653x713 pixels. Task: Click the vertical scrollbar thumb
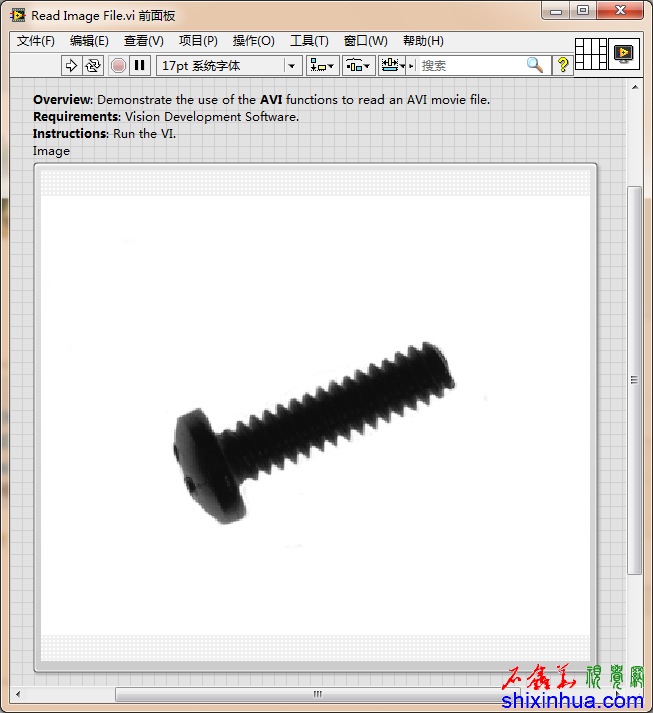634,380
